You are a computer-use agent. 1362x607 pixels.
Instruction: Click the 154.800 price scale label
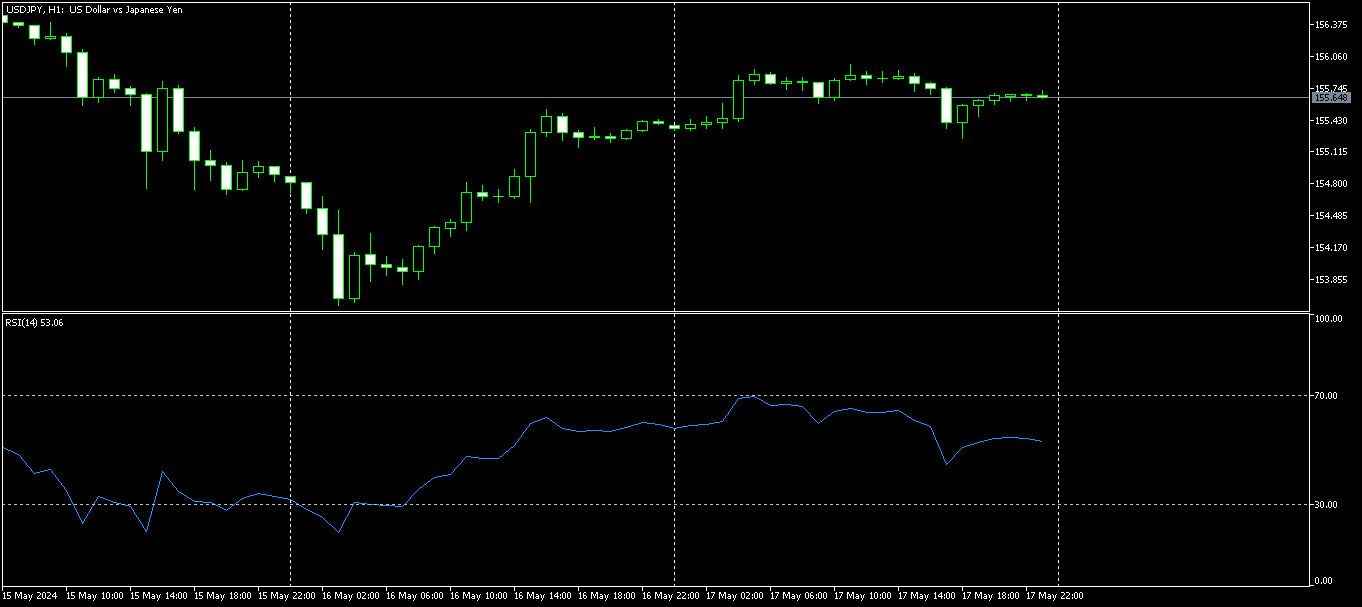coord(1331,184)
